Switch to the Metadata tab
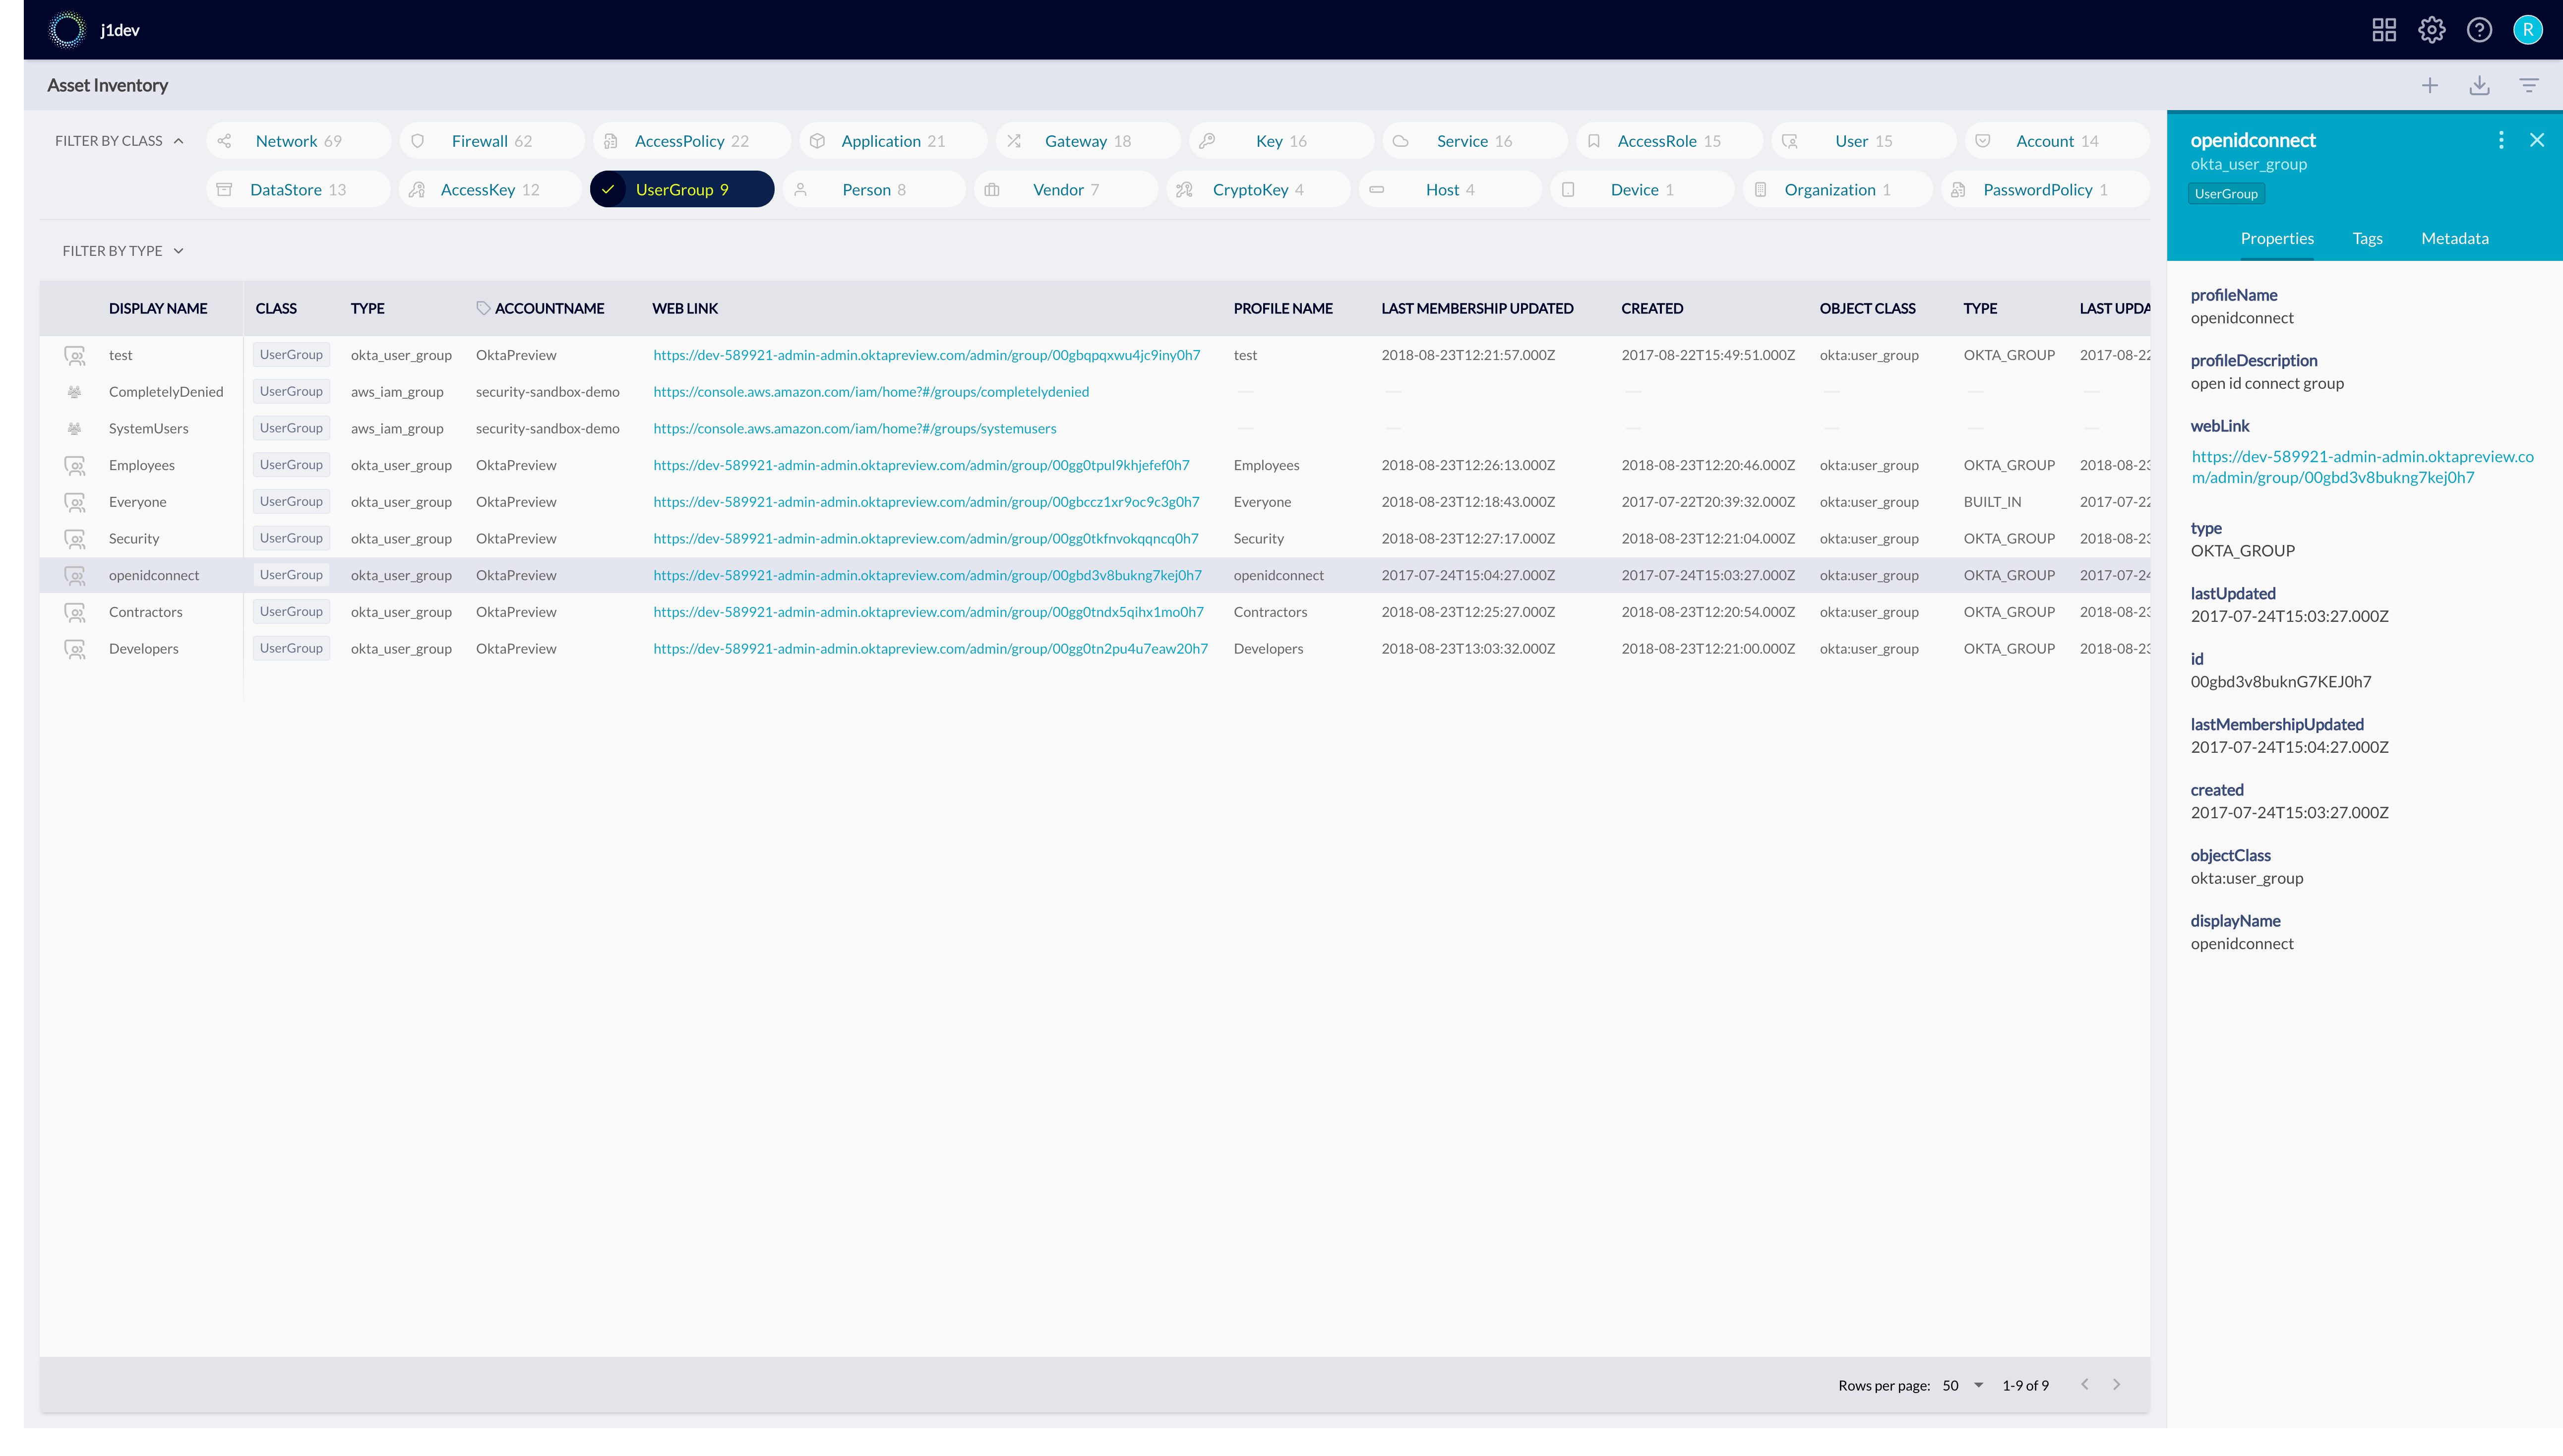The image size is (2563, 1456). (x=2454, y=238)
